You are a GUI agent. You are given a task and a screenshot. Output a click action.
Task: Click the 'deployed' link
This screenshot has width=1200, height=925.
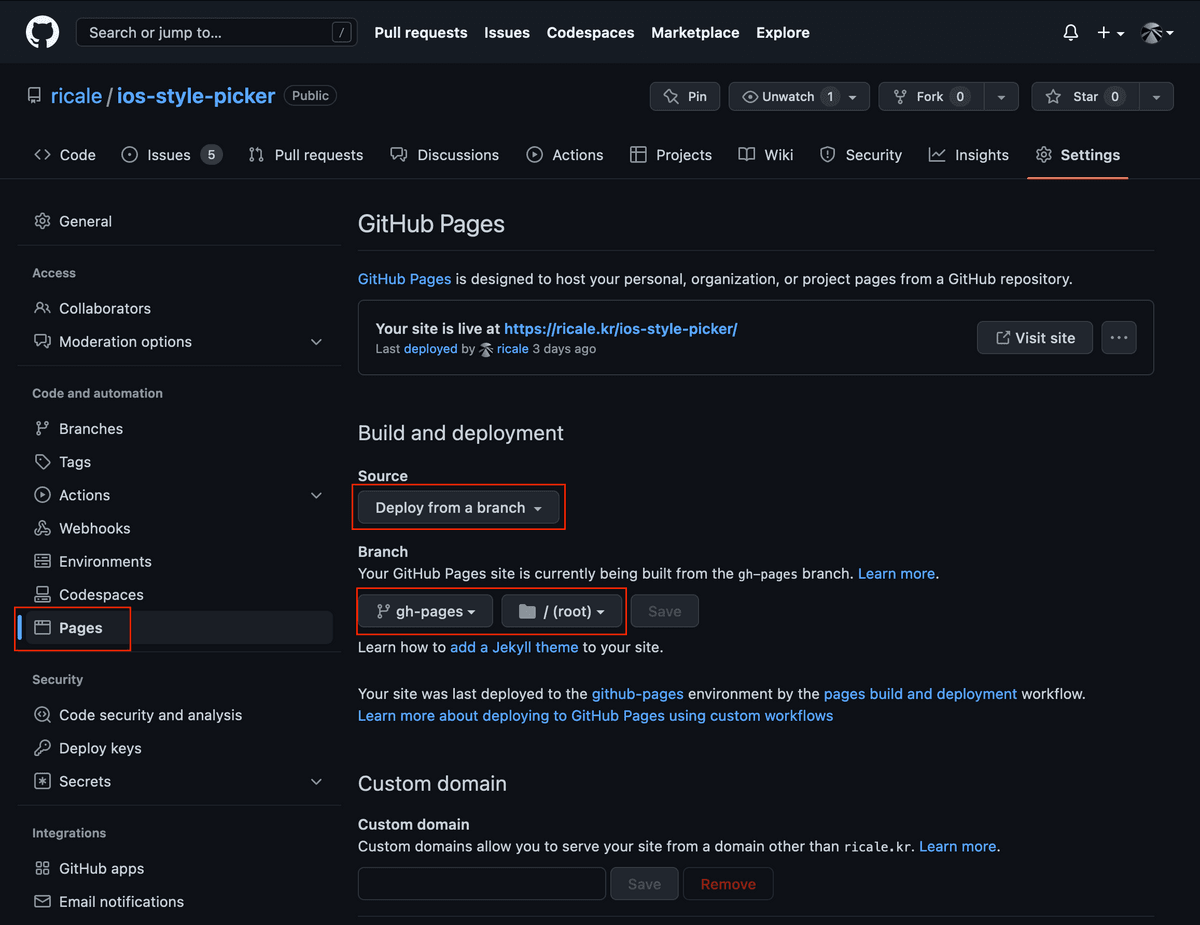pyautogui.click(x=430, y=349)
